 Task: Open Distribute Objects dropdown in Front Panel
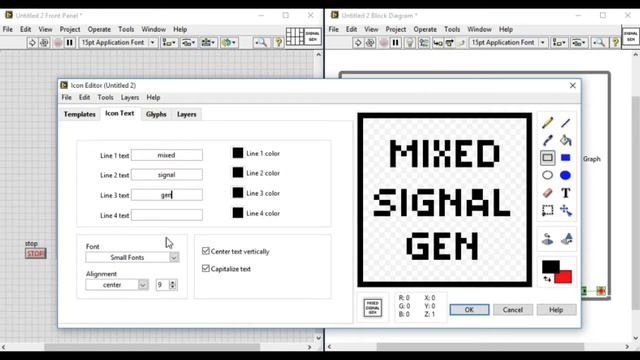pos(188,42)
